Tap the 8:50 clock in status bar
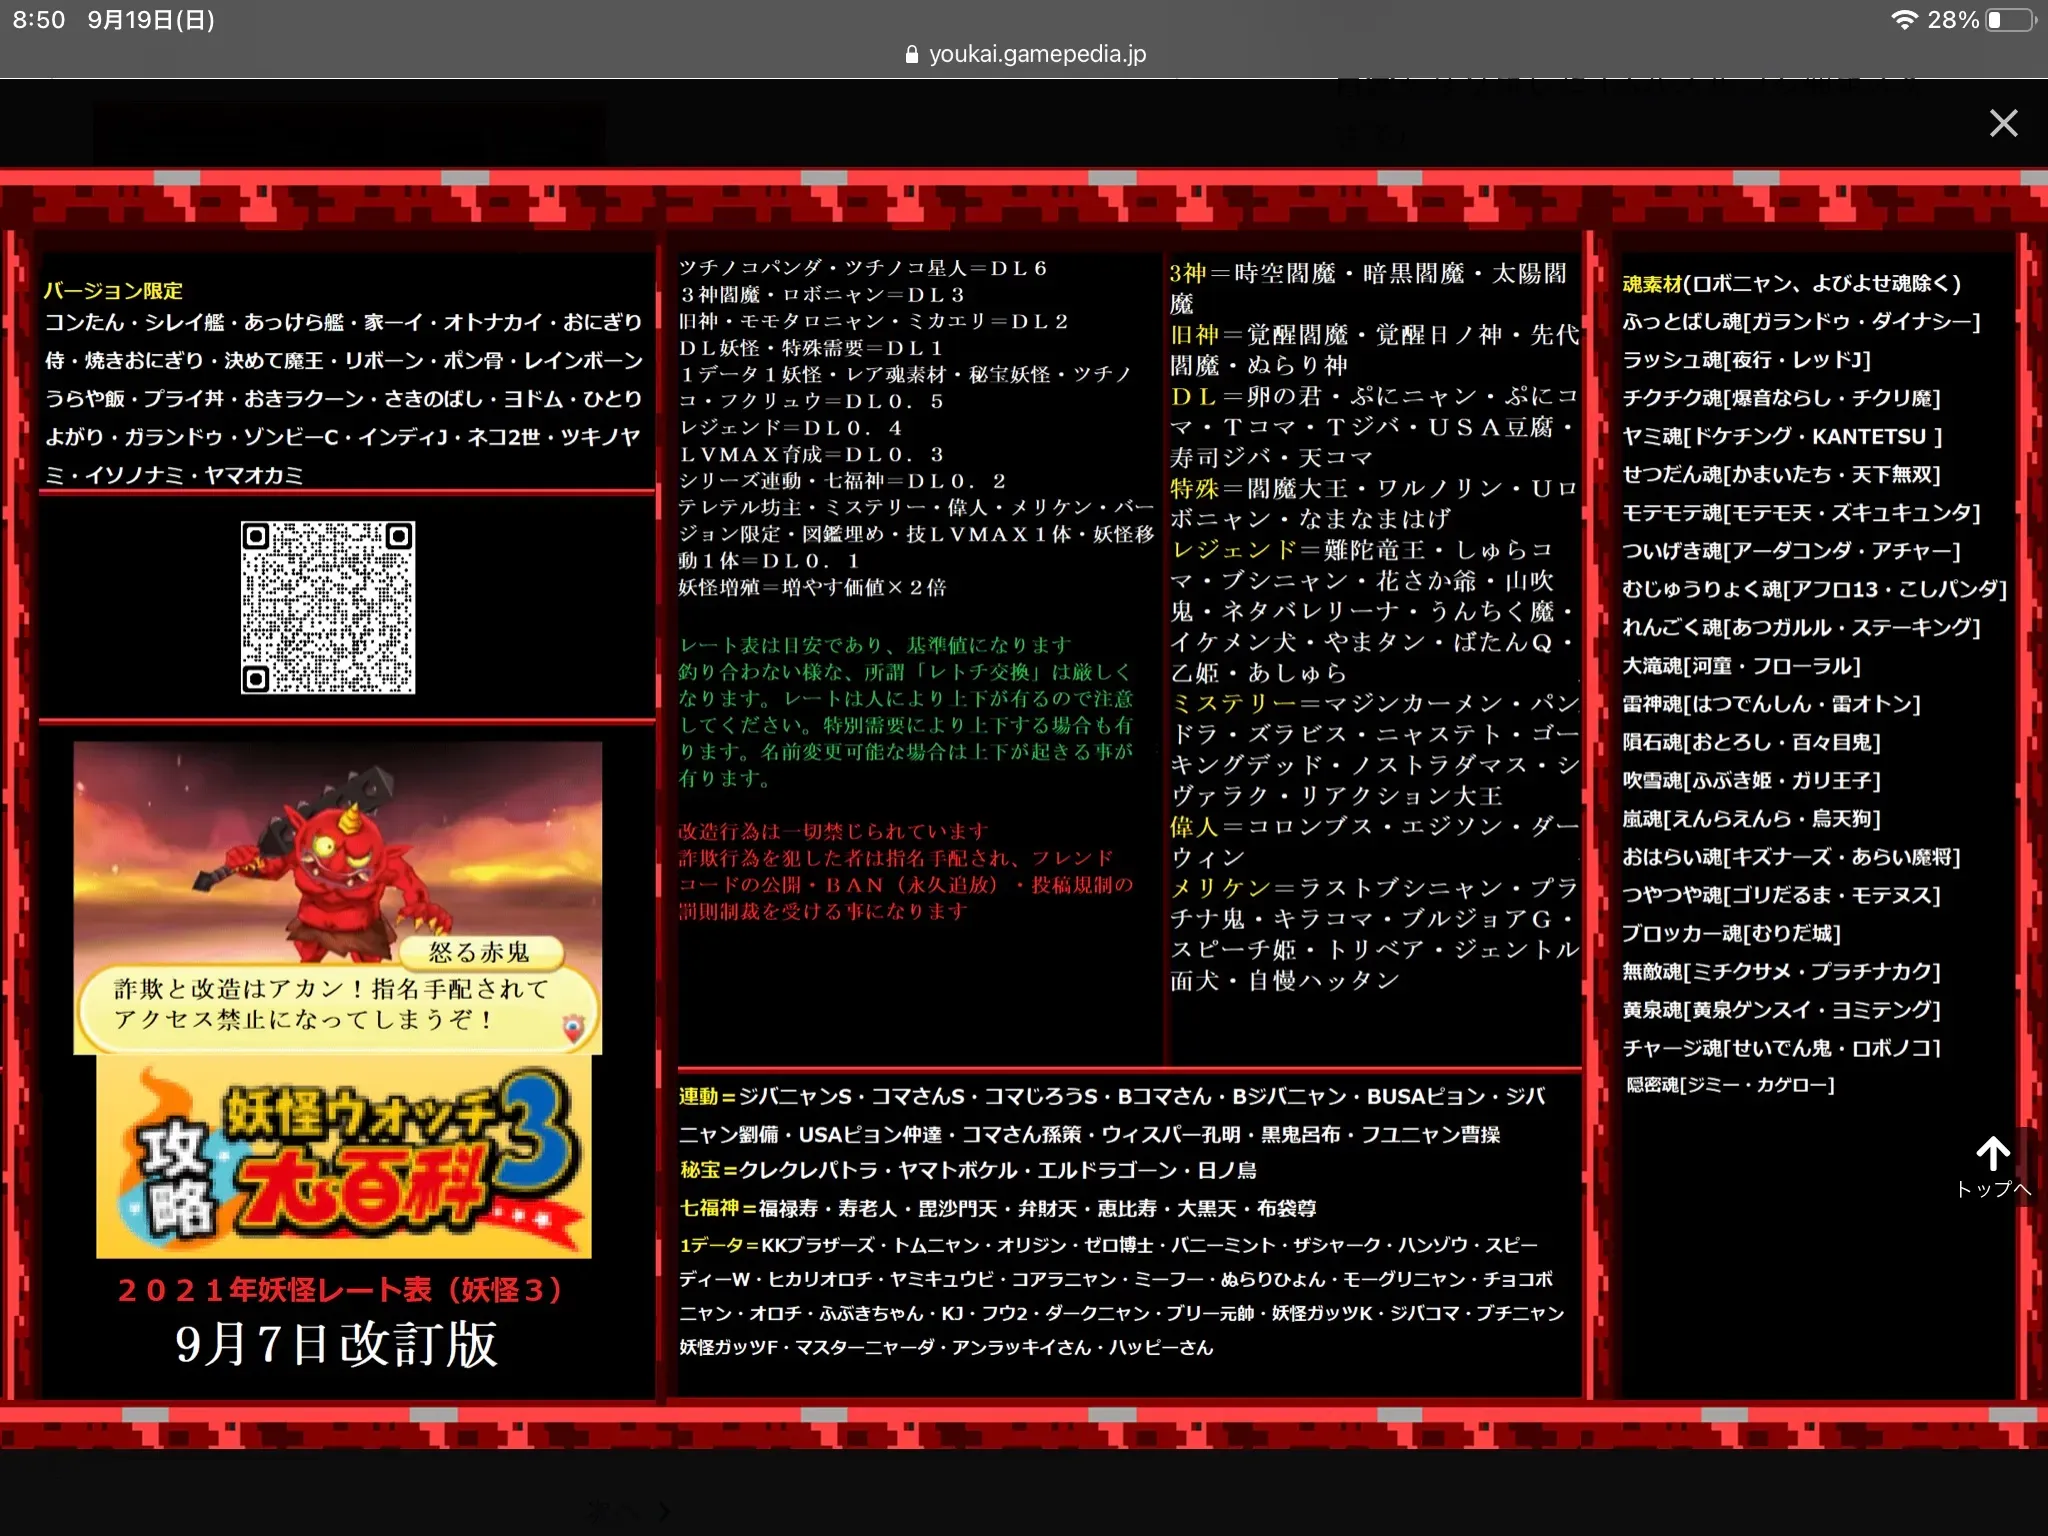This screenshot has height=1536, width=2048. (x=39, y=20)
